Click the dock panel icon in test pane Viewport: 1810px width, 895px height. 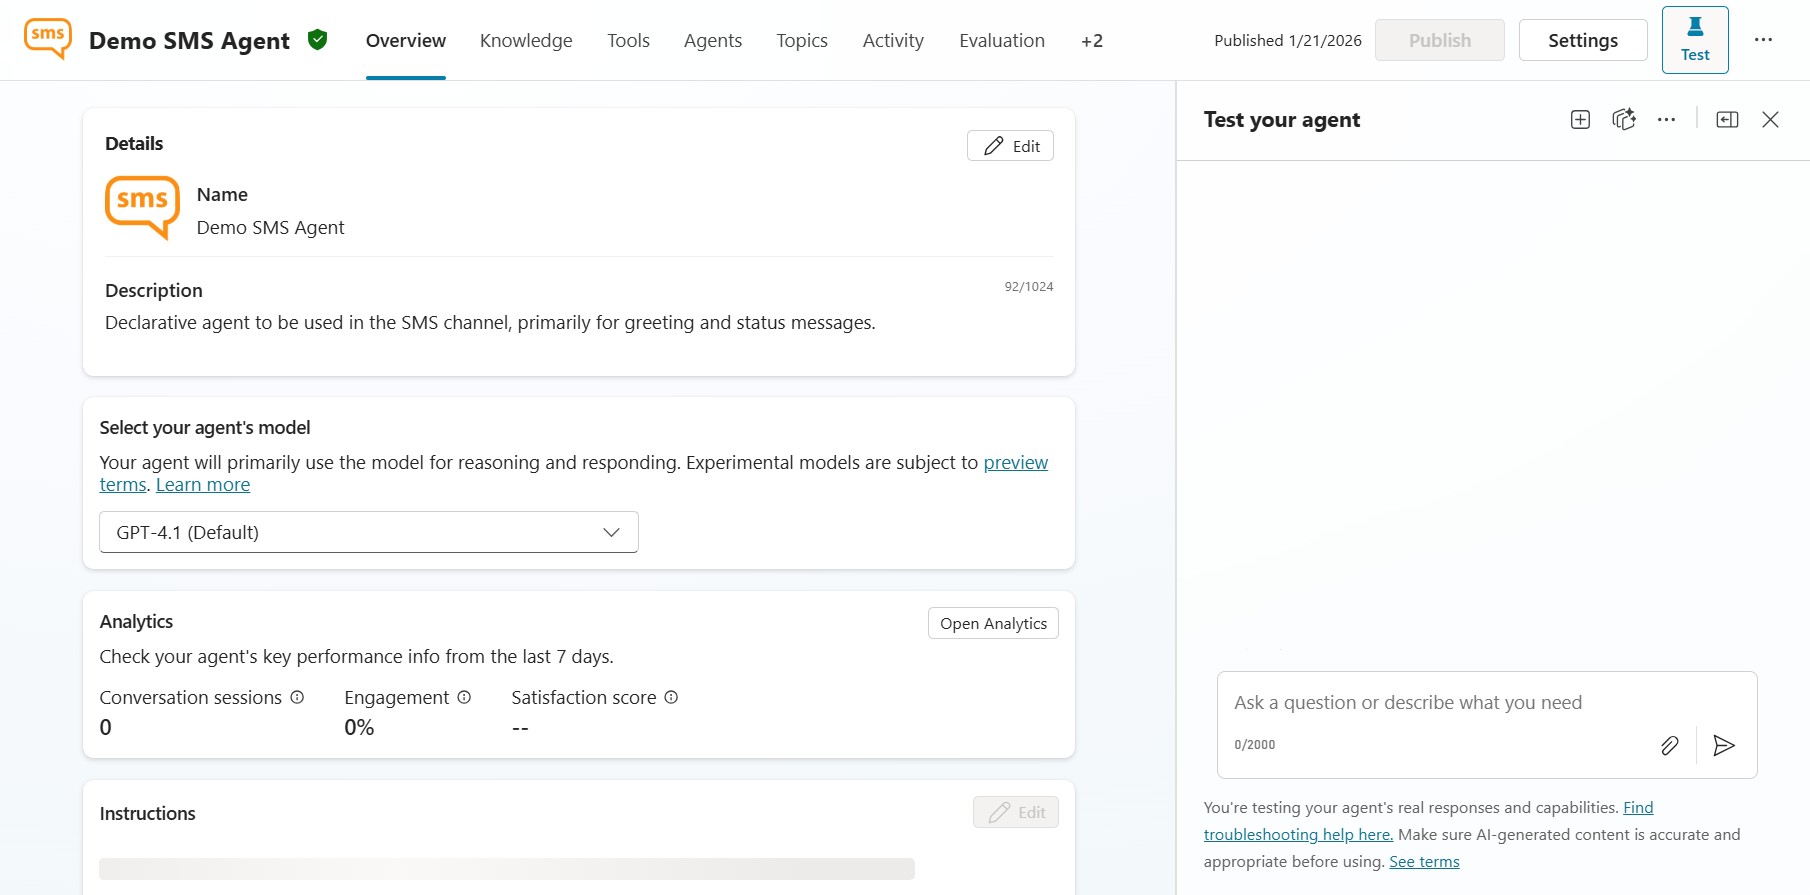pyautogui.click(x=1727, y=120)
